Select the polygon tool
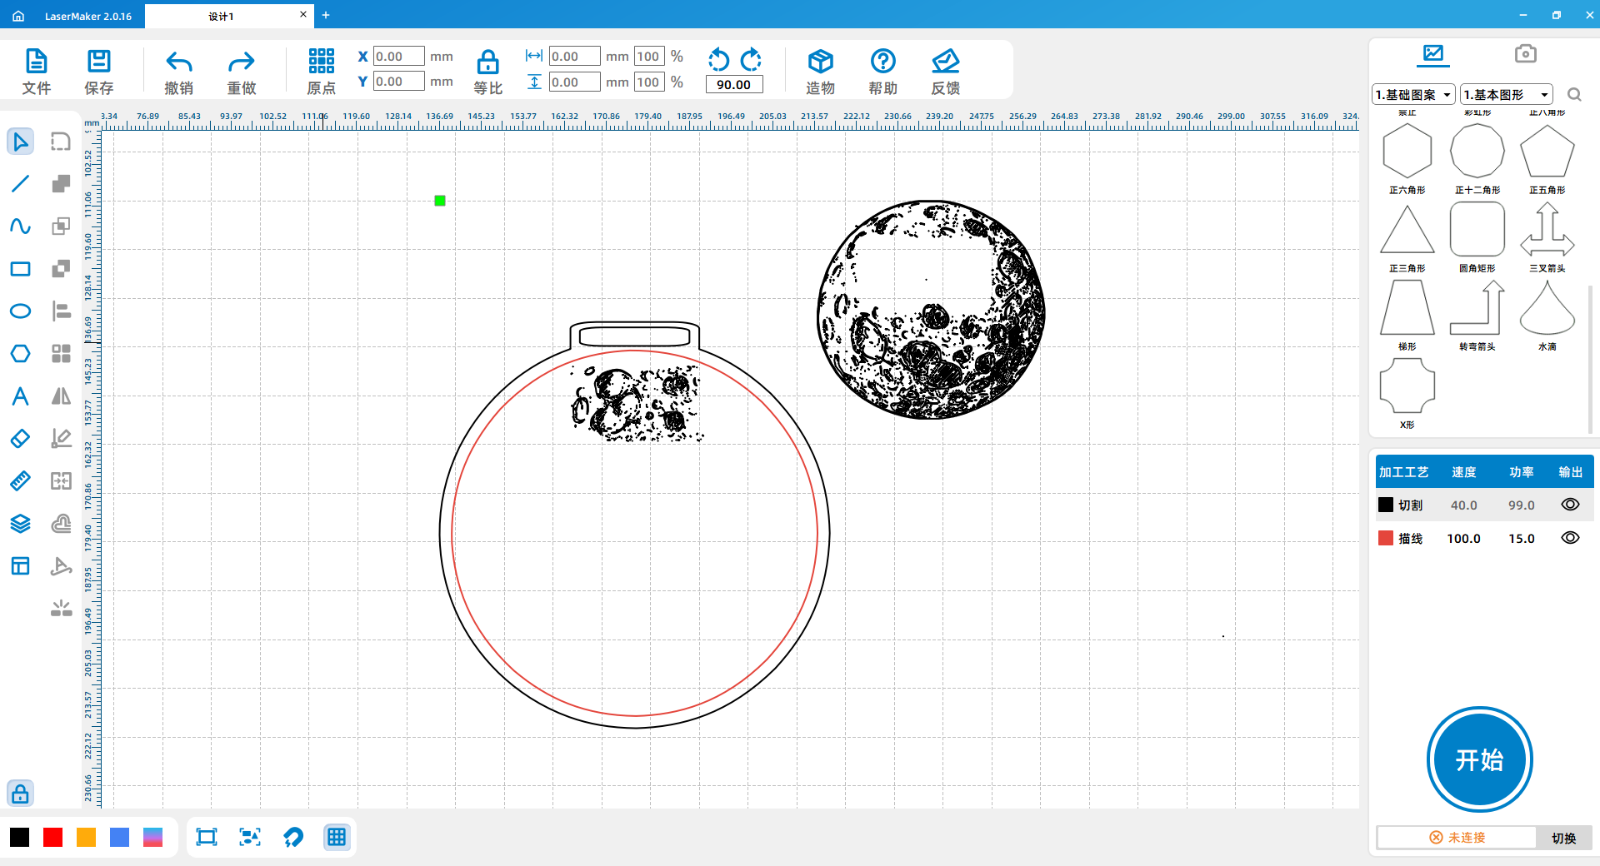The width and height of the screenshot is (1600, 866). click(20, 354)
